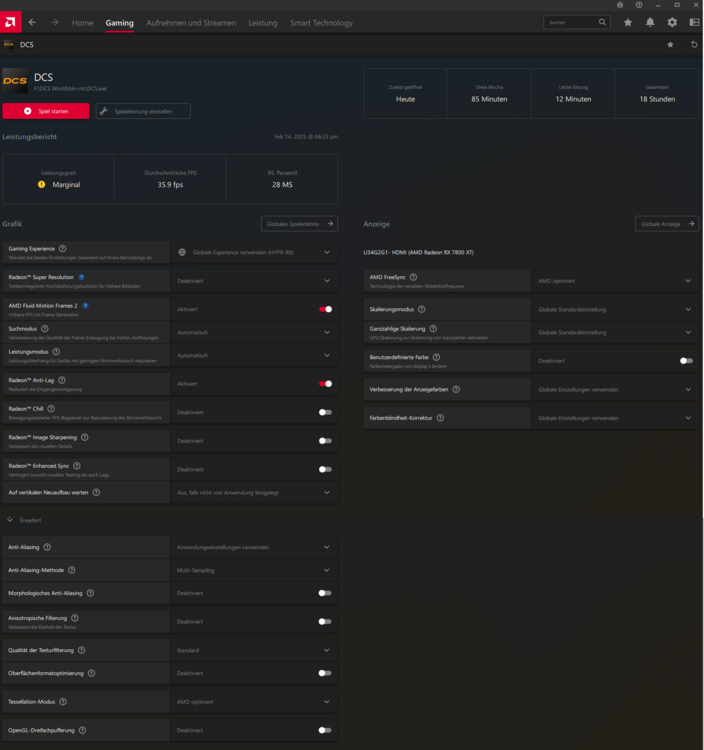
Task: Open Verbesserung der Anzeigefarben dropdown
Action: pyautogui.click(x=615, y=389)
